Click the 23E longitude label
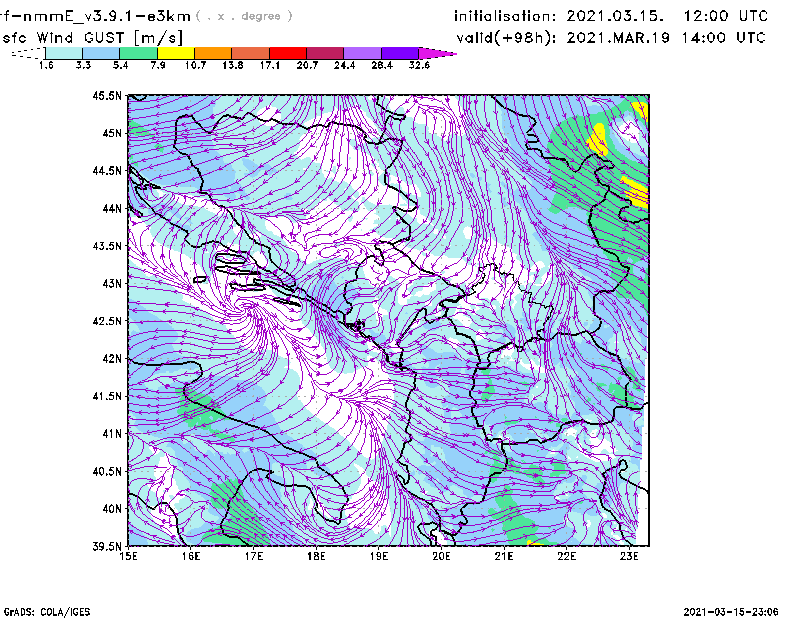Viewport: 800px width, 618px height. click(629, 556)
